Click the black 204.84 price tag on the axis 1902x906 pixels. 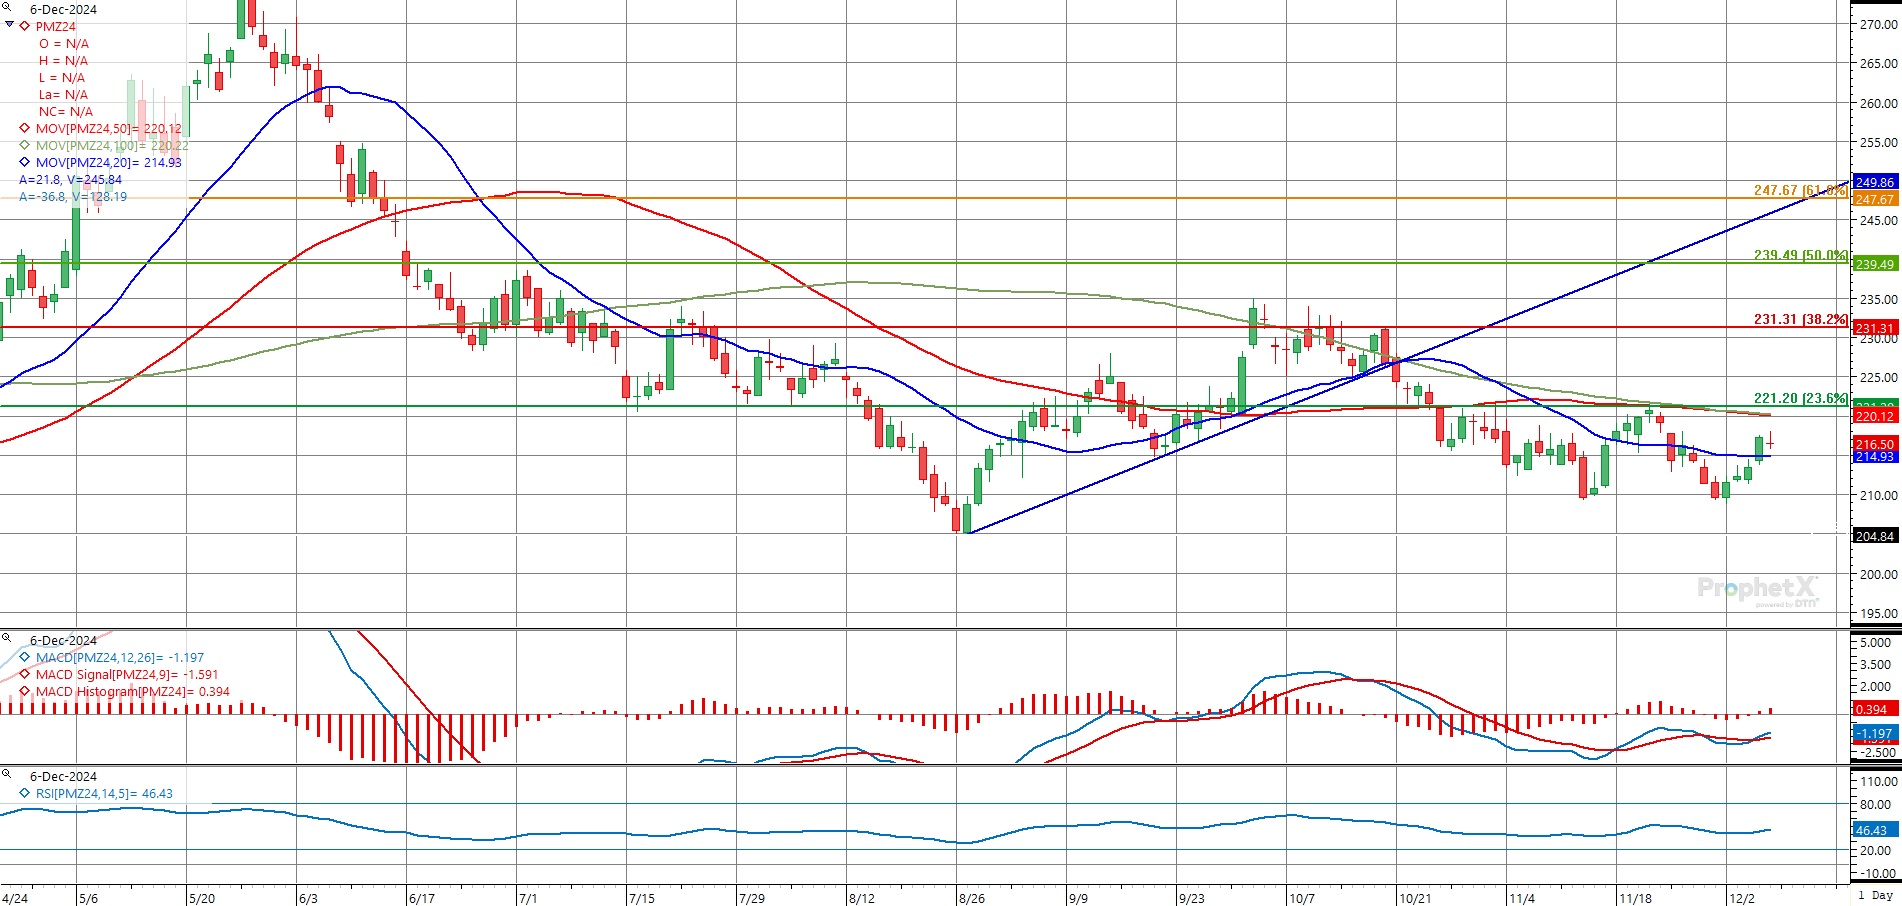tap(1874, 536)
